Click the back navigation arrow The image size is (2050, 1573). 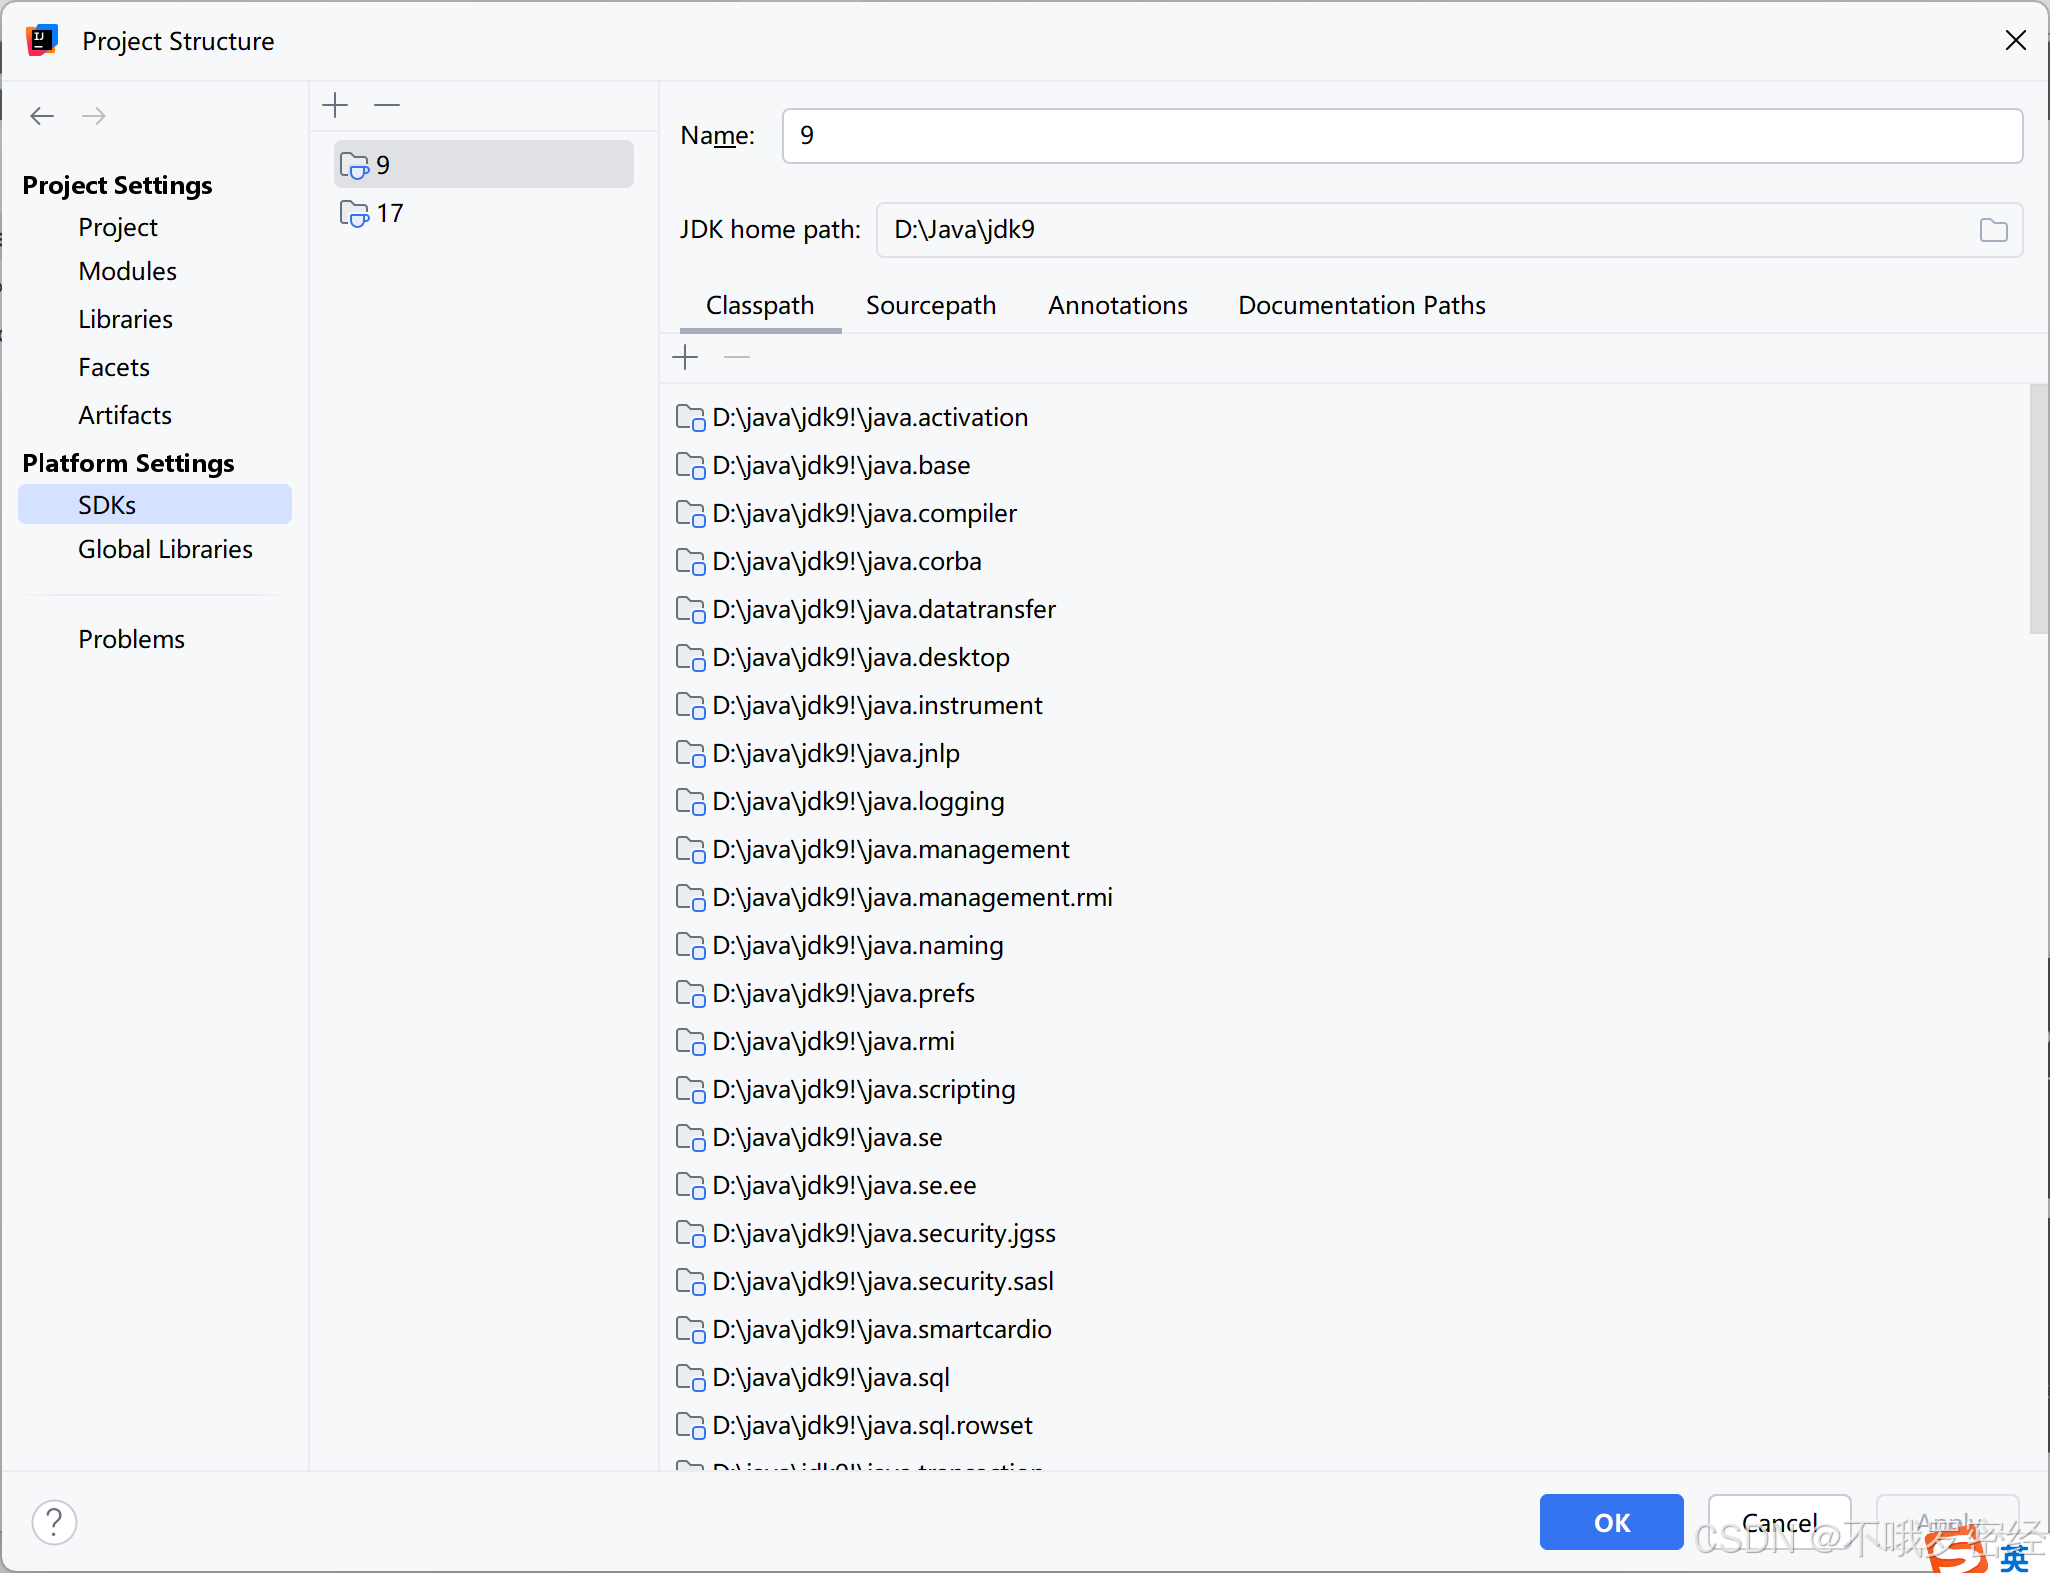pos(42,116)
